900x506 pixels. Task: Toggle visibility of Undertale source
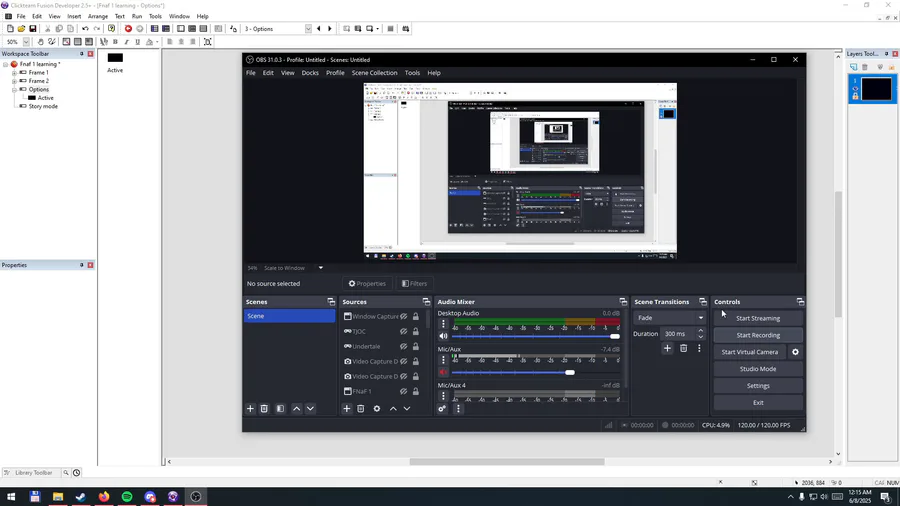click(404, 346)
